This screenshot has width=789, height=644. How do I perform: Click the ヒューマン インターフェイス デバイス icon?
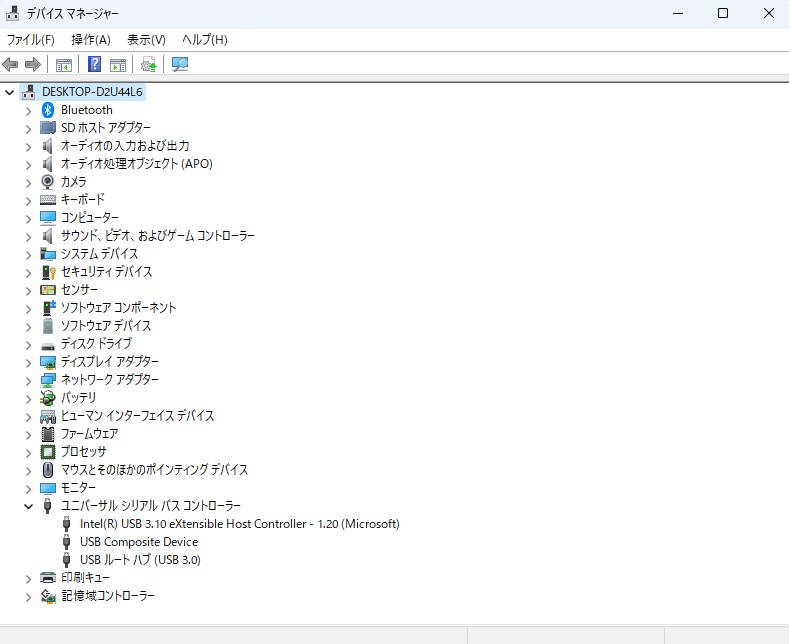(48, 416)
